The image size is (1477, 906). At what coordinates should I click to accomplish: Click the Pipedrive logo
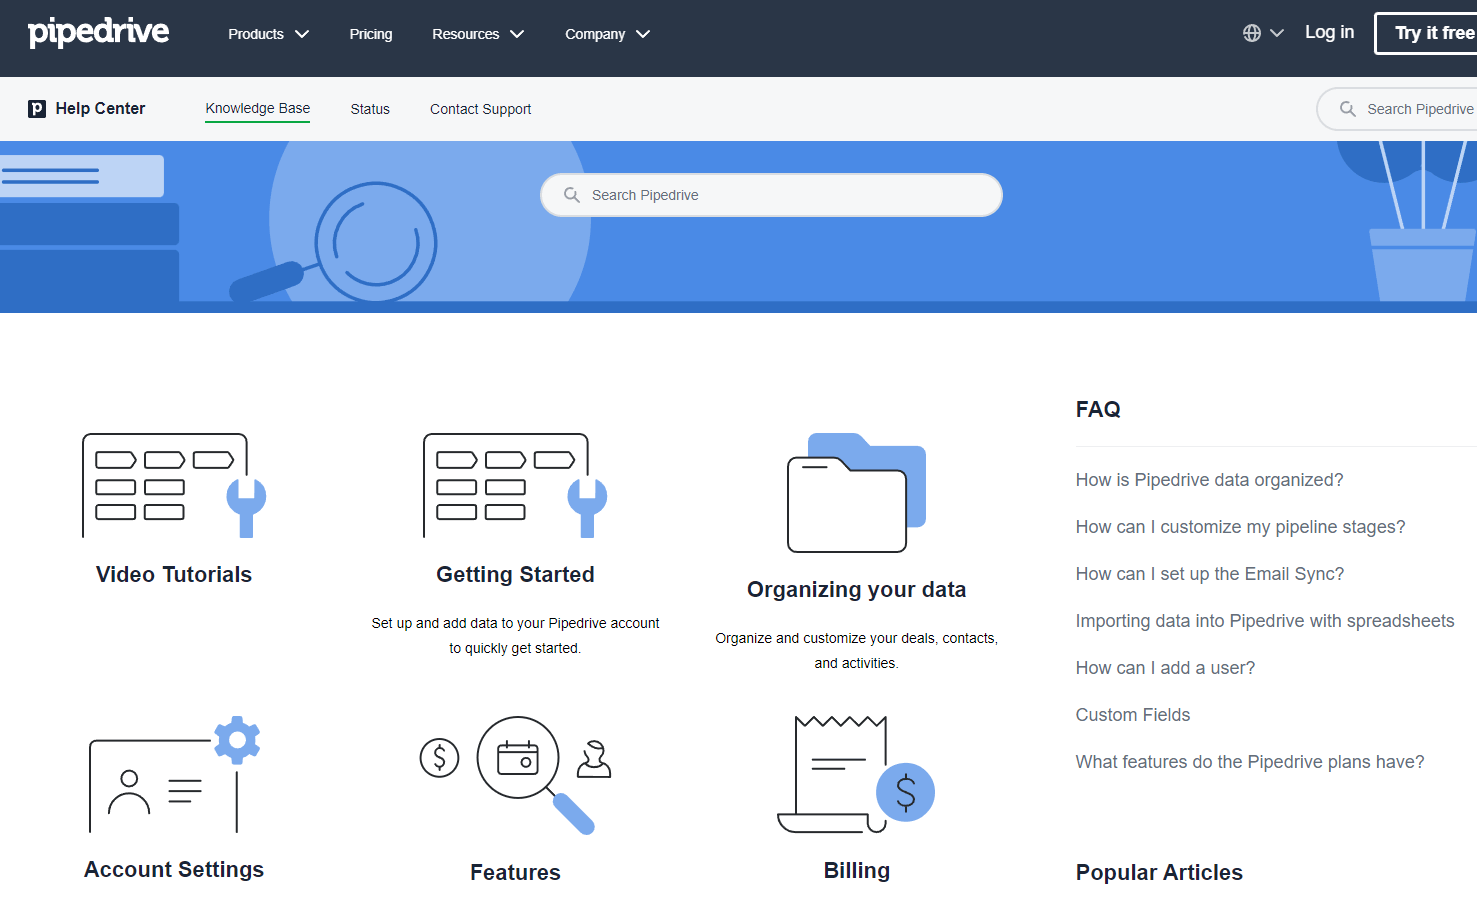tap(98, 33)
